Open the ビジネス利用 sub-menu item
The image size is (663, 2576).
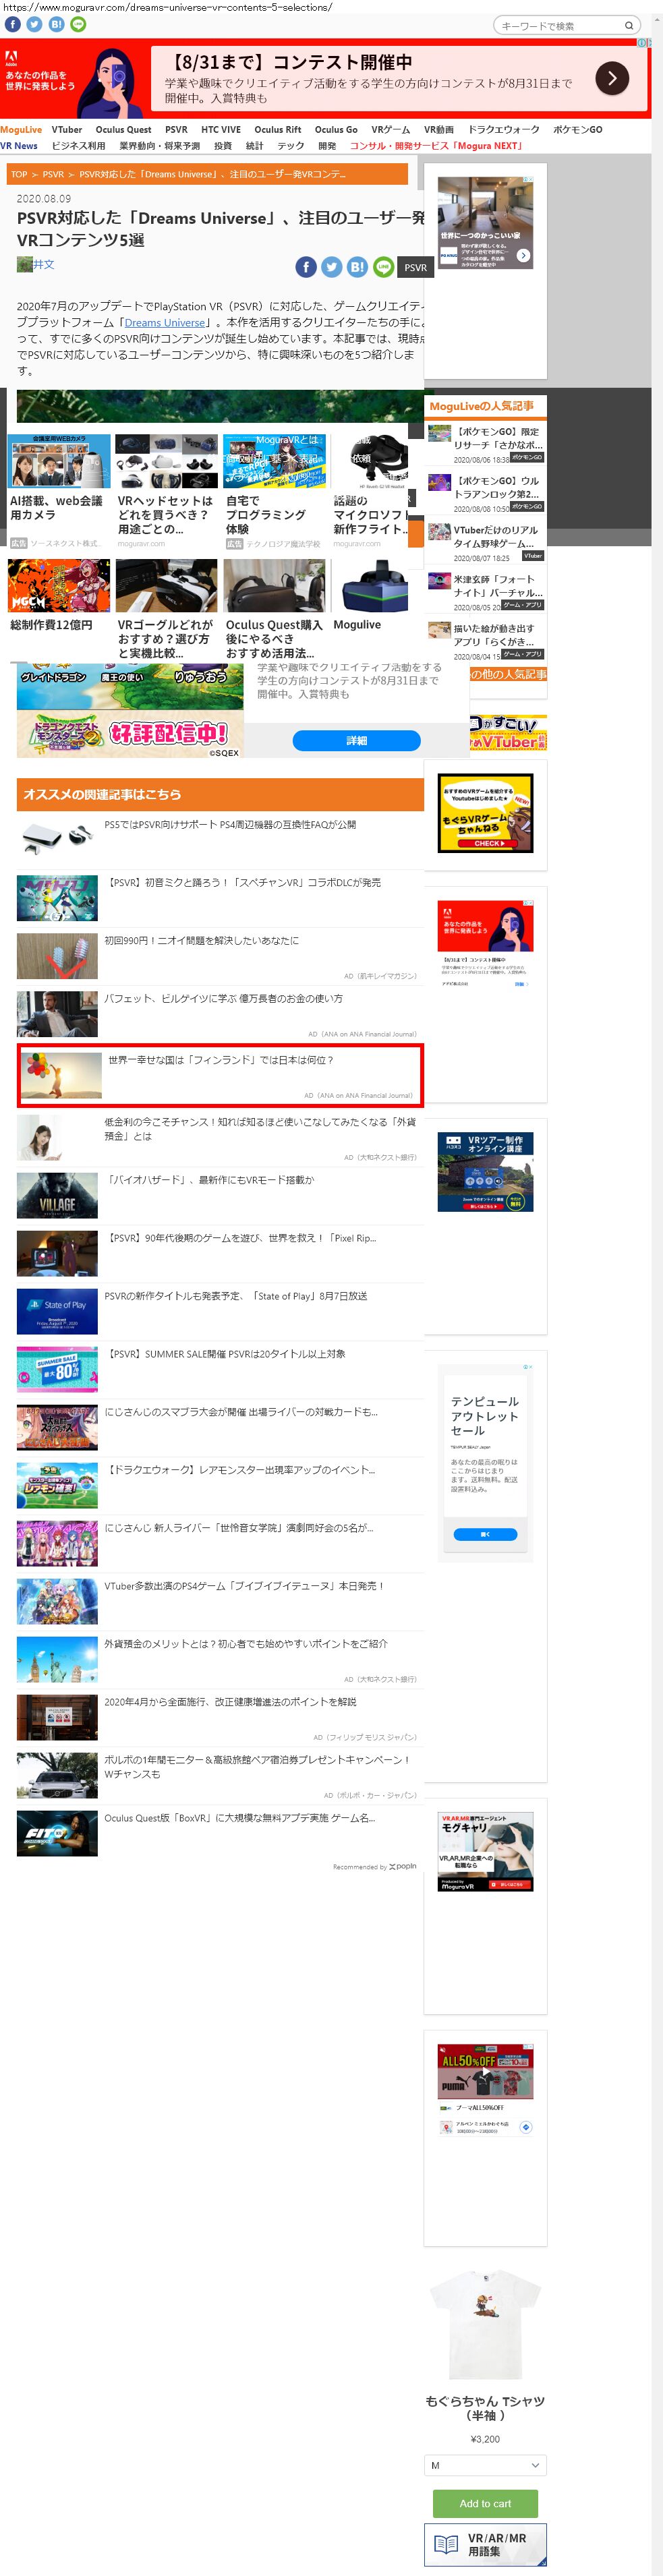[78, 146]
